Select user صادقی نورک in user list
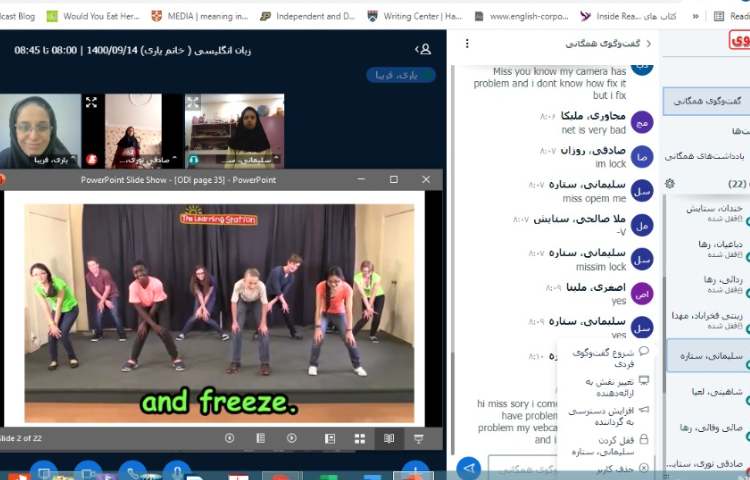Screen dimensions: 750x480 click(x=709, y=463)
